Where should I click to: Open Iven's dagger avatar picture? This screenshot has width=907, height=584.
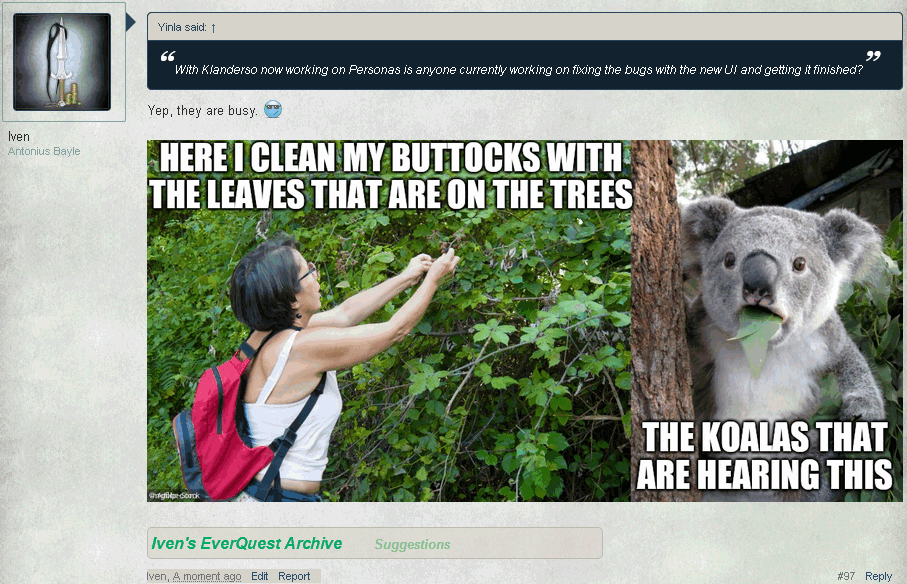pyautogui.click(x=62, y=62)
